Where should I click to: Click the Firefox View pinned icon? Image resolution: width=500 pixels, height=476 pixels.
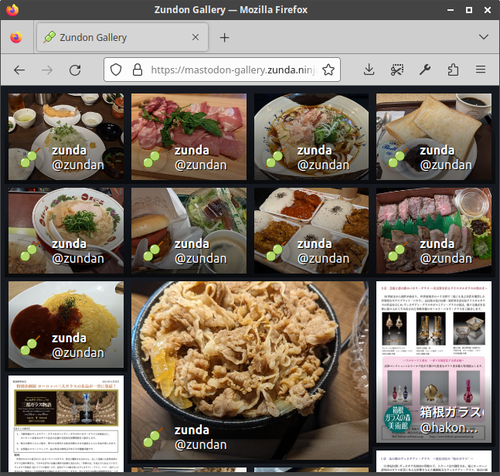coord(16,37)
